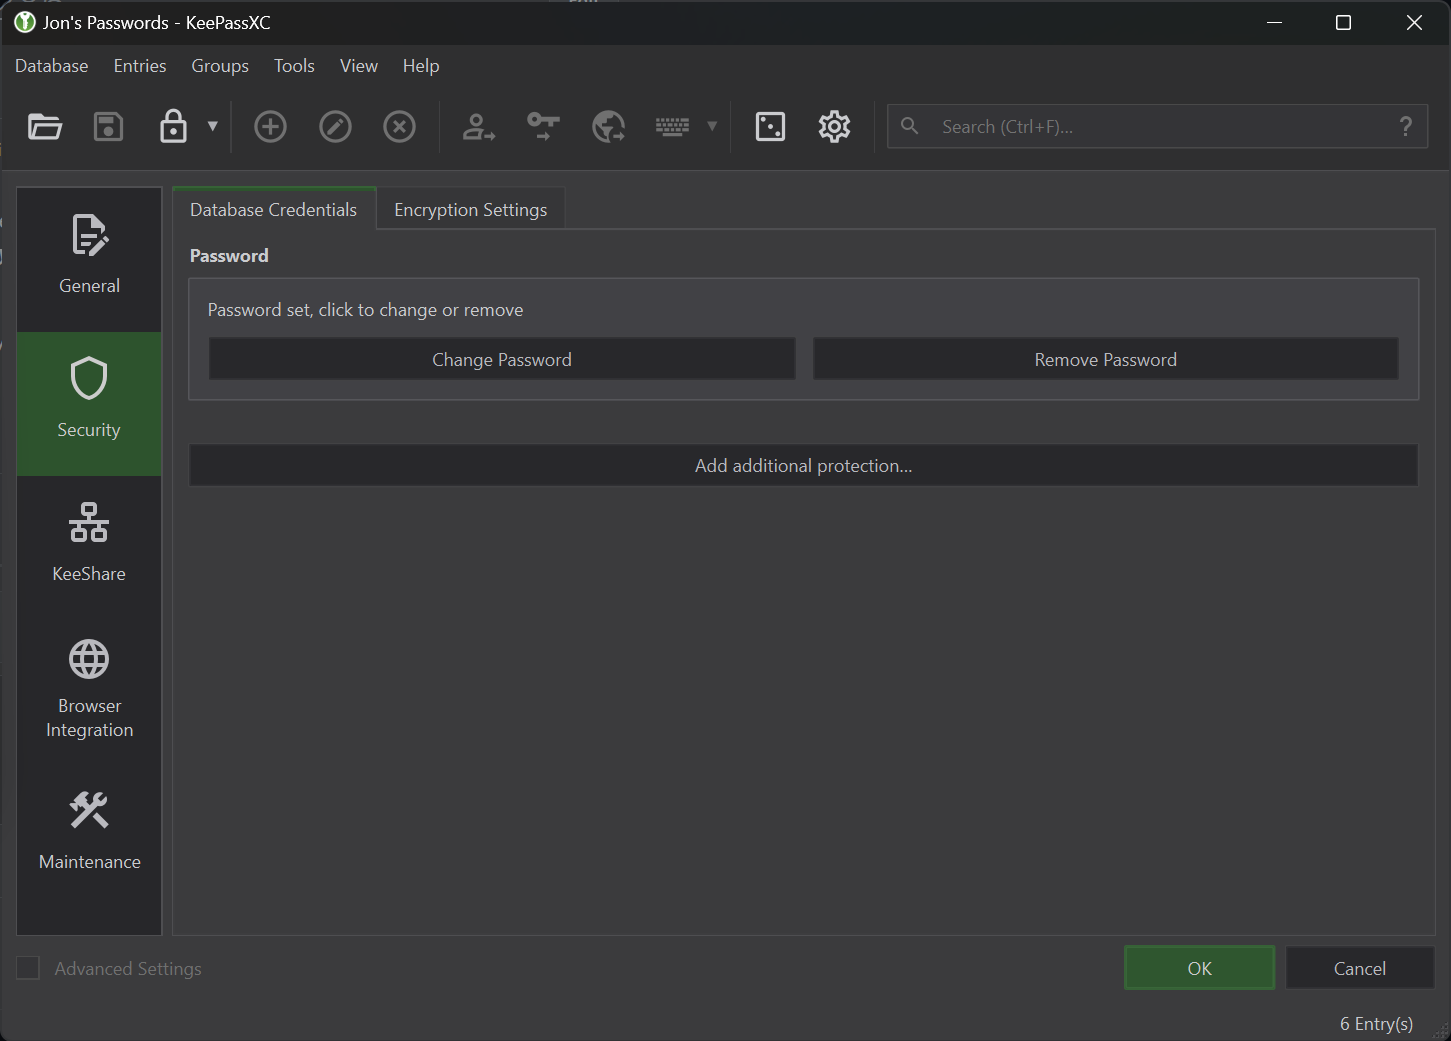The height and width of the screenshot is (1041, 1451).
Task: Perform Auto-Type using the keyboard icon
Action: click(672, 127)
